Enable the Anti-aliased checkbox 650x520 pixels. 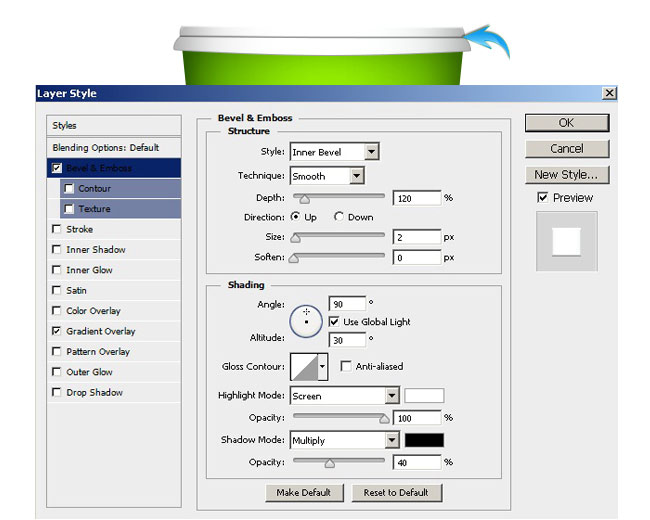(x=345, y=366)
